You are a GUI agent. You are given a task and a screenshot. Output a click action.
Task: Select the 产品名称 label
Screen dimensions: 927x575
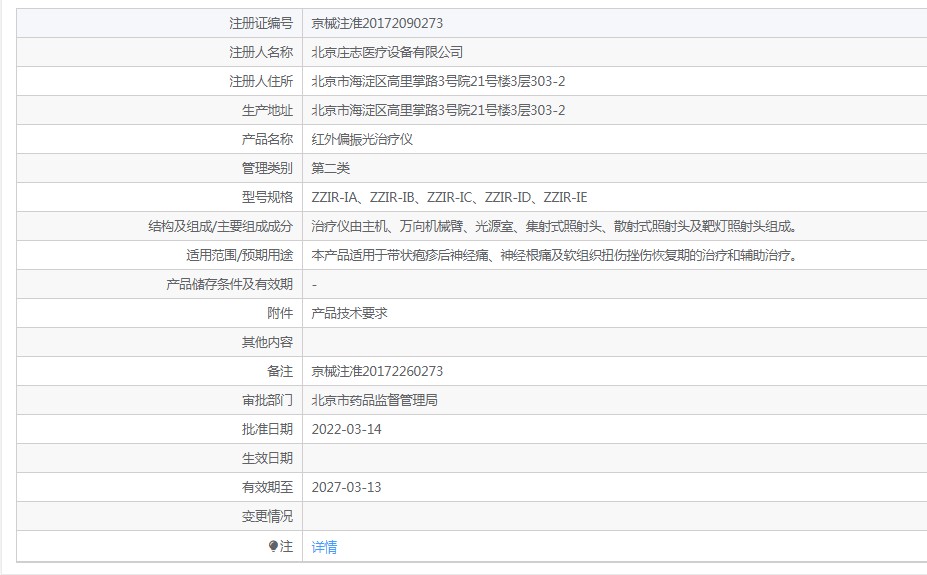pyautogui.click(x=267, y=139)
